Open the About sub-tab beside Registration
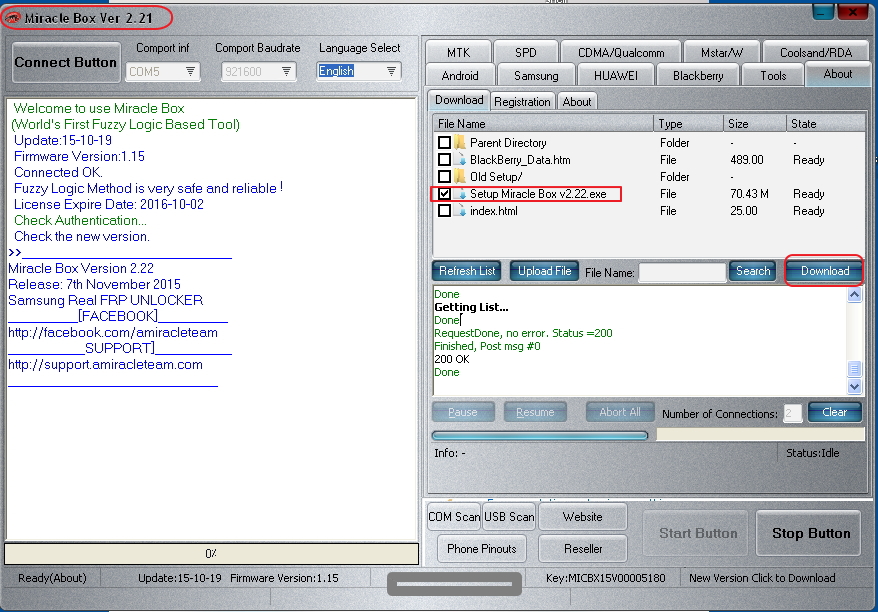 [x=577, y=101]
